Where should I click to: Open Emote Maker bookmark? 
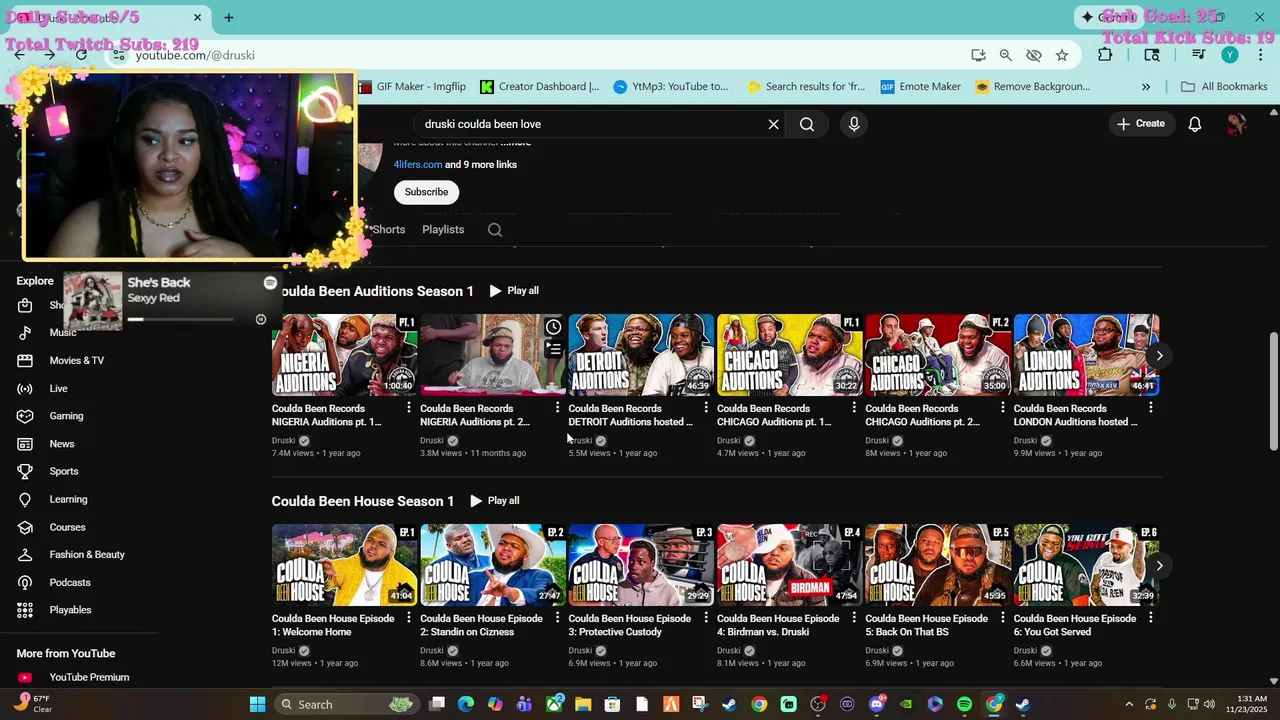921,87
